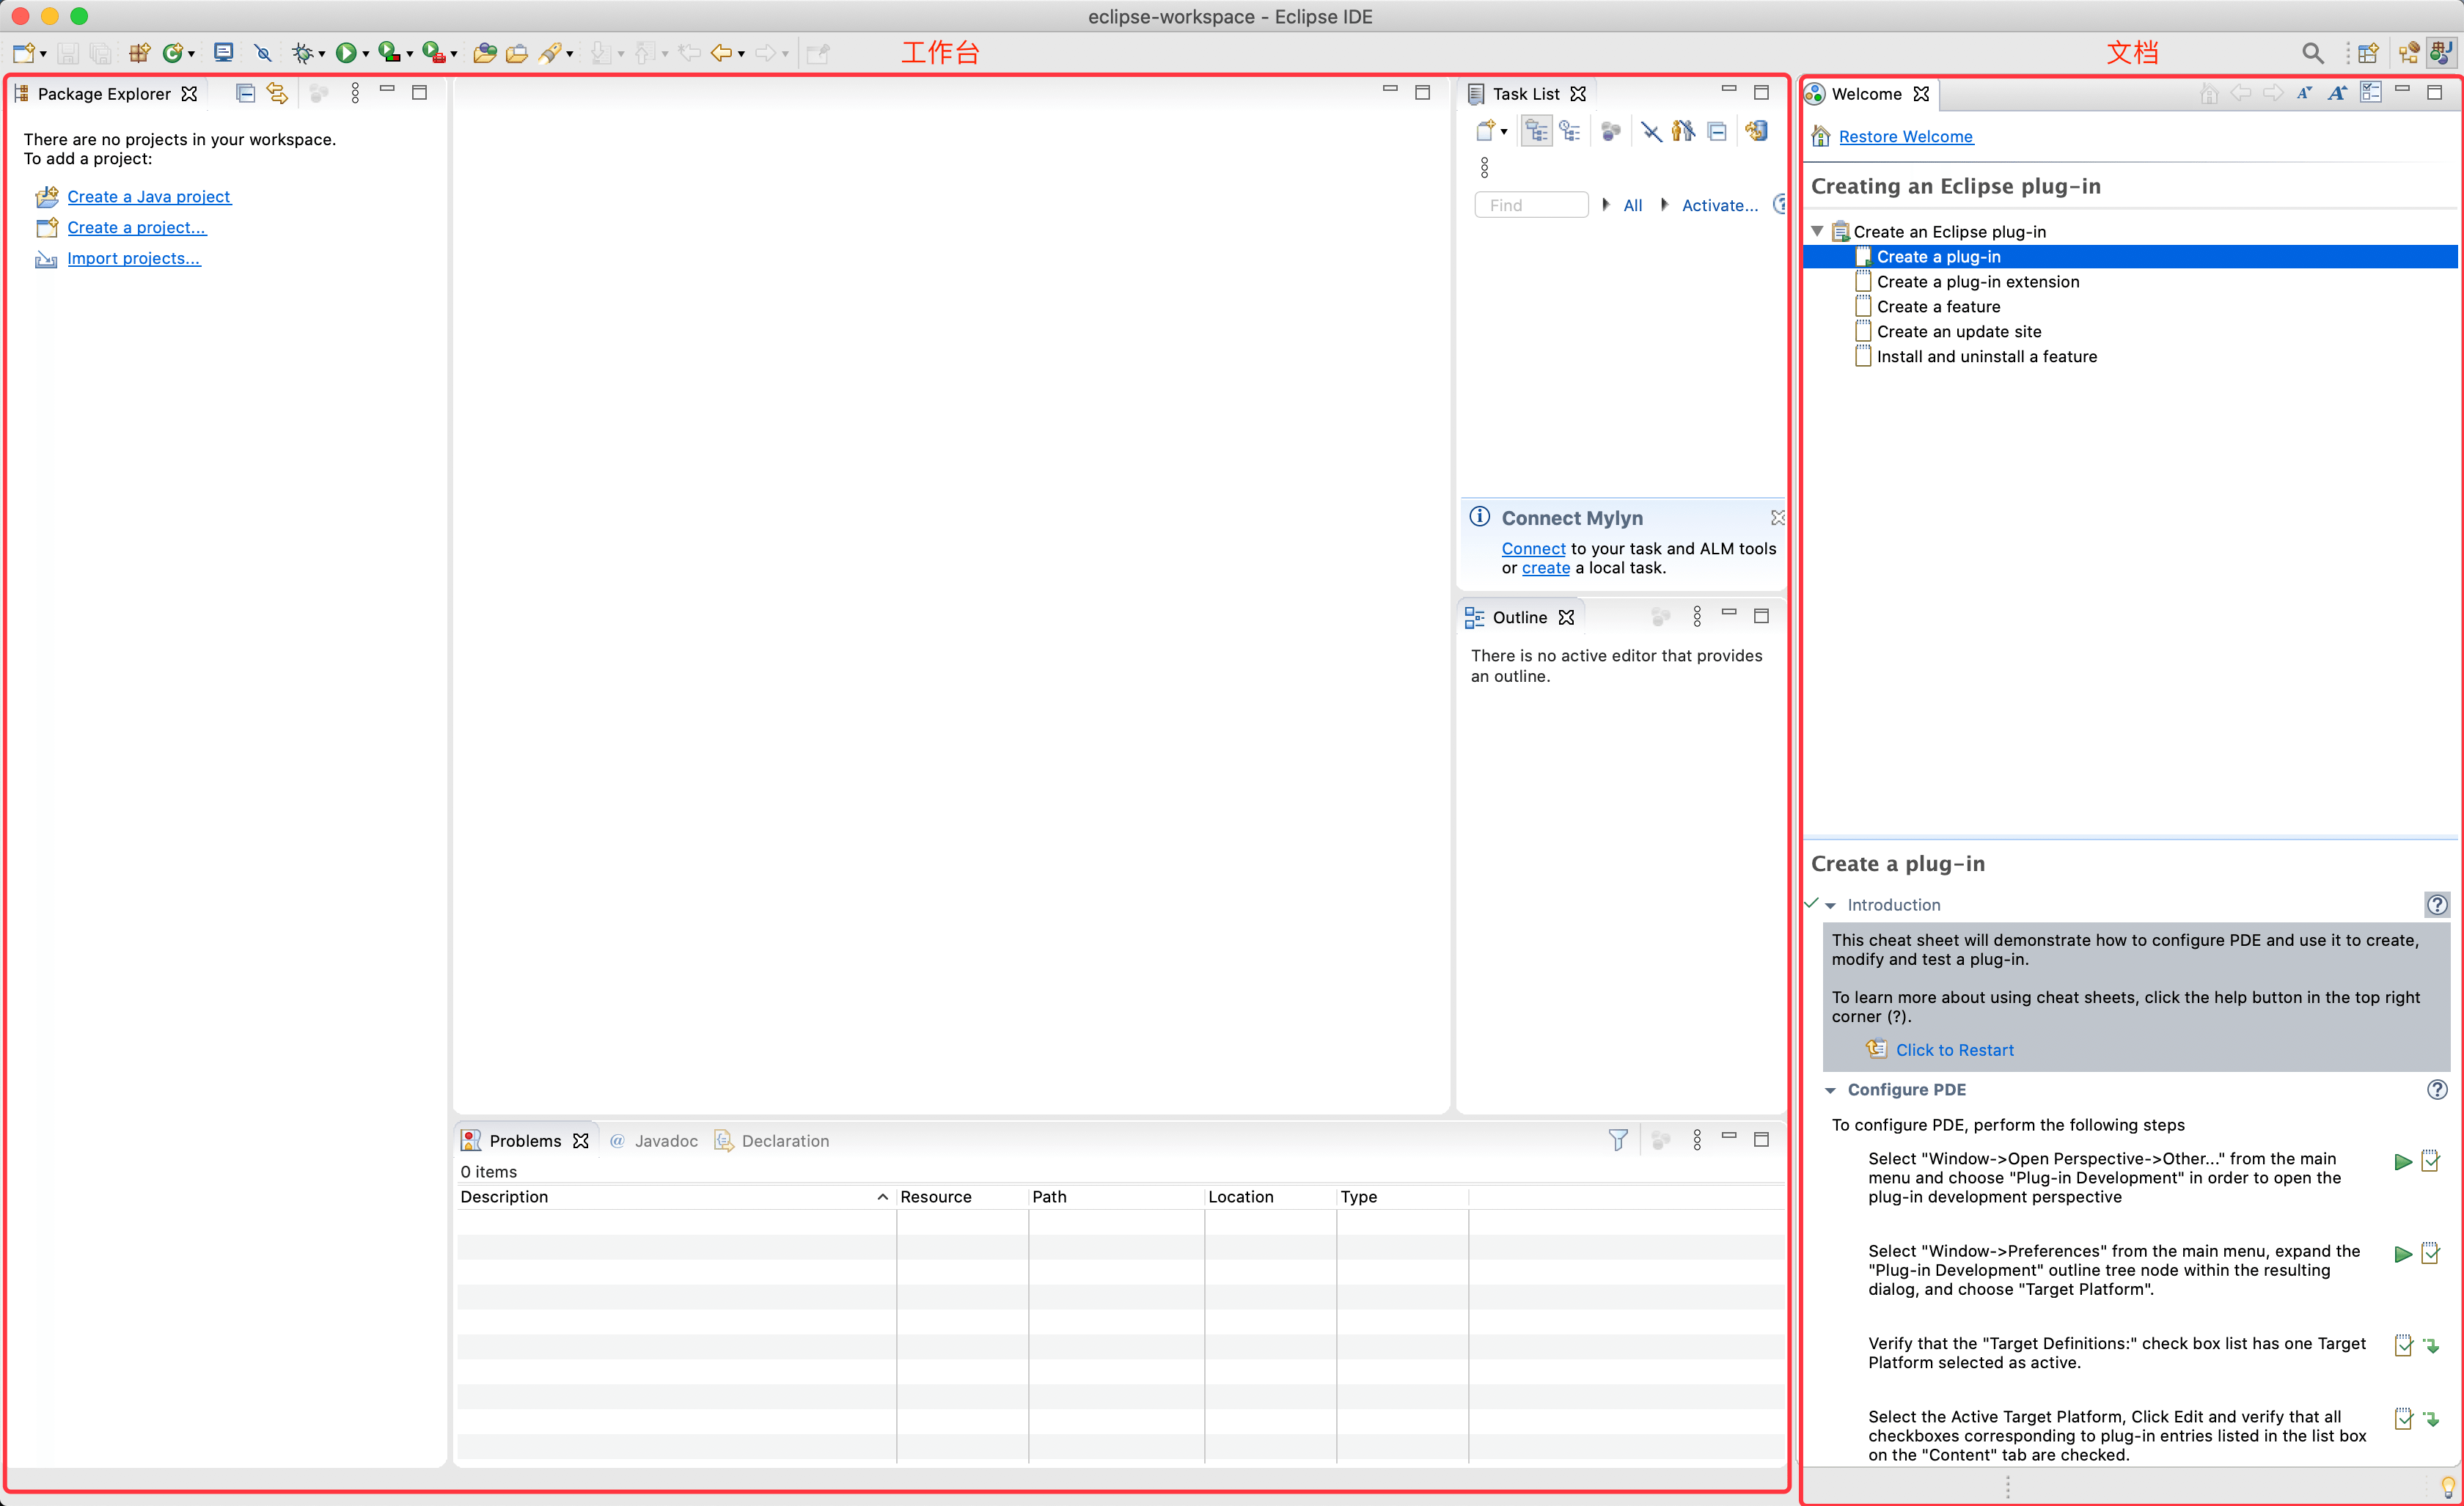The height and width of the screenshot is (1506, 2464).
Task: Toggle Scheduled presentation in Task List
Action: click(x=1570, y=131)
